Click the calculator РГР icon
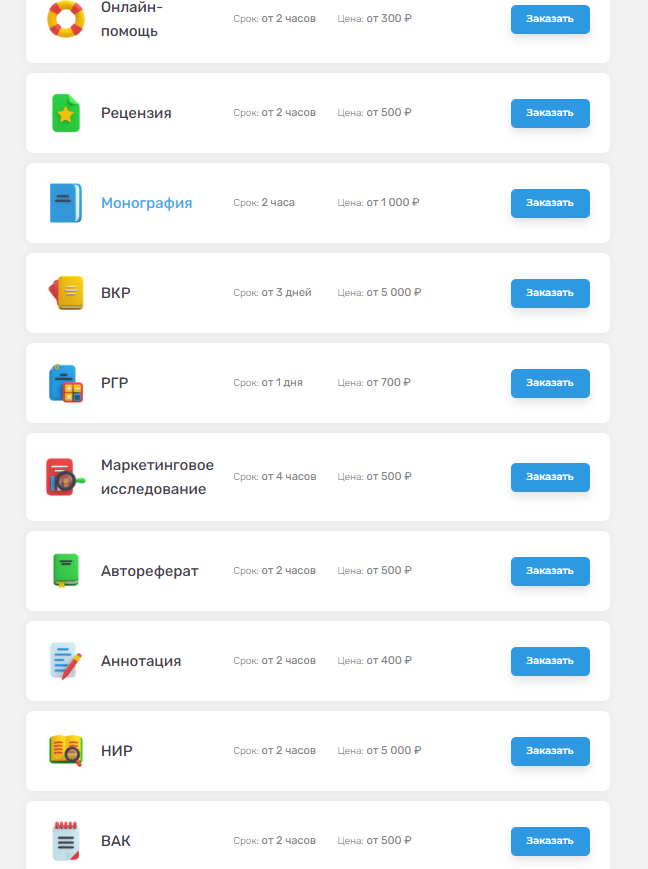Image resolution: width=648 pixels, height=869 pixels. point(66,383)
